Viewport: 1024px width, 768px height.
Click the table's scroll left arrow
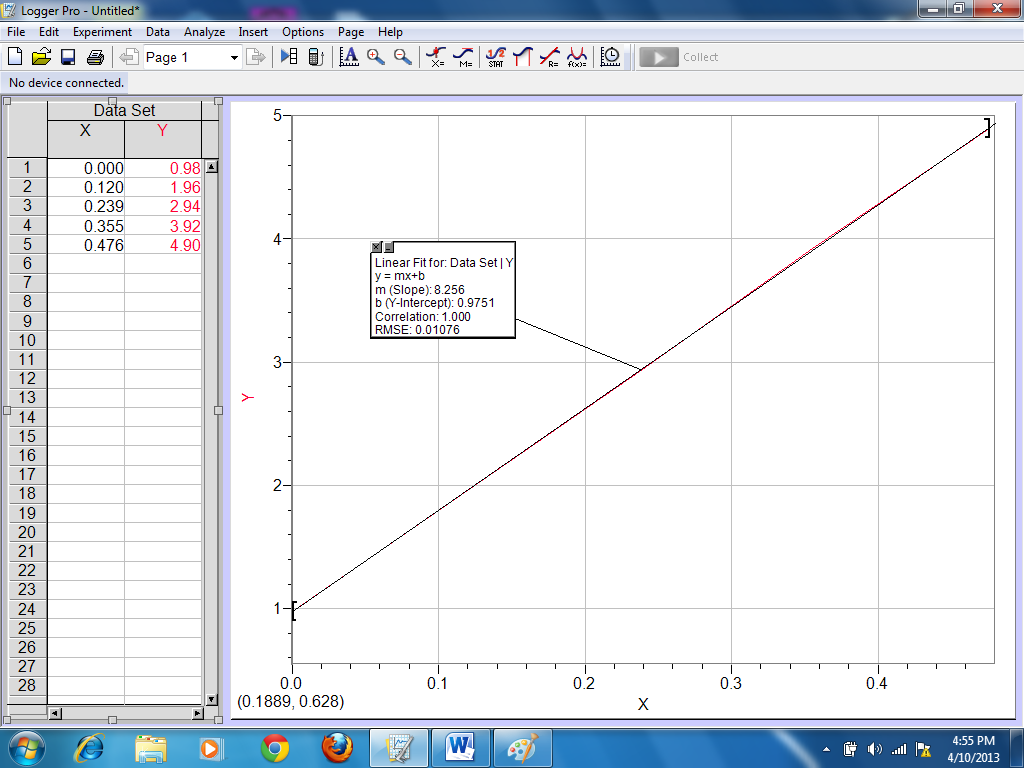tap(55, 713)
